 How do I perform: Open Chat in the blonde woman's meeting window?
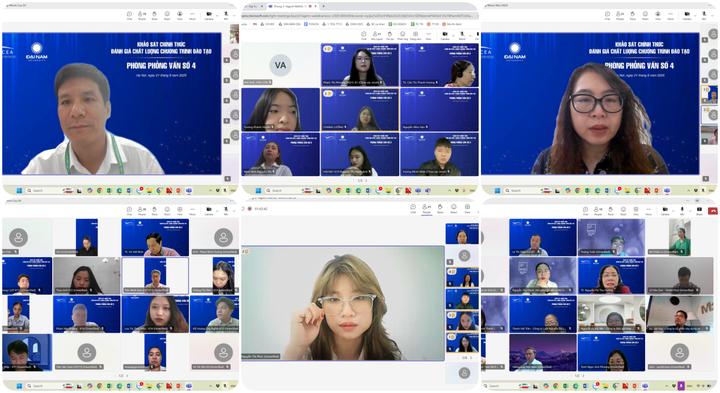(x=413, y=208)
